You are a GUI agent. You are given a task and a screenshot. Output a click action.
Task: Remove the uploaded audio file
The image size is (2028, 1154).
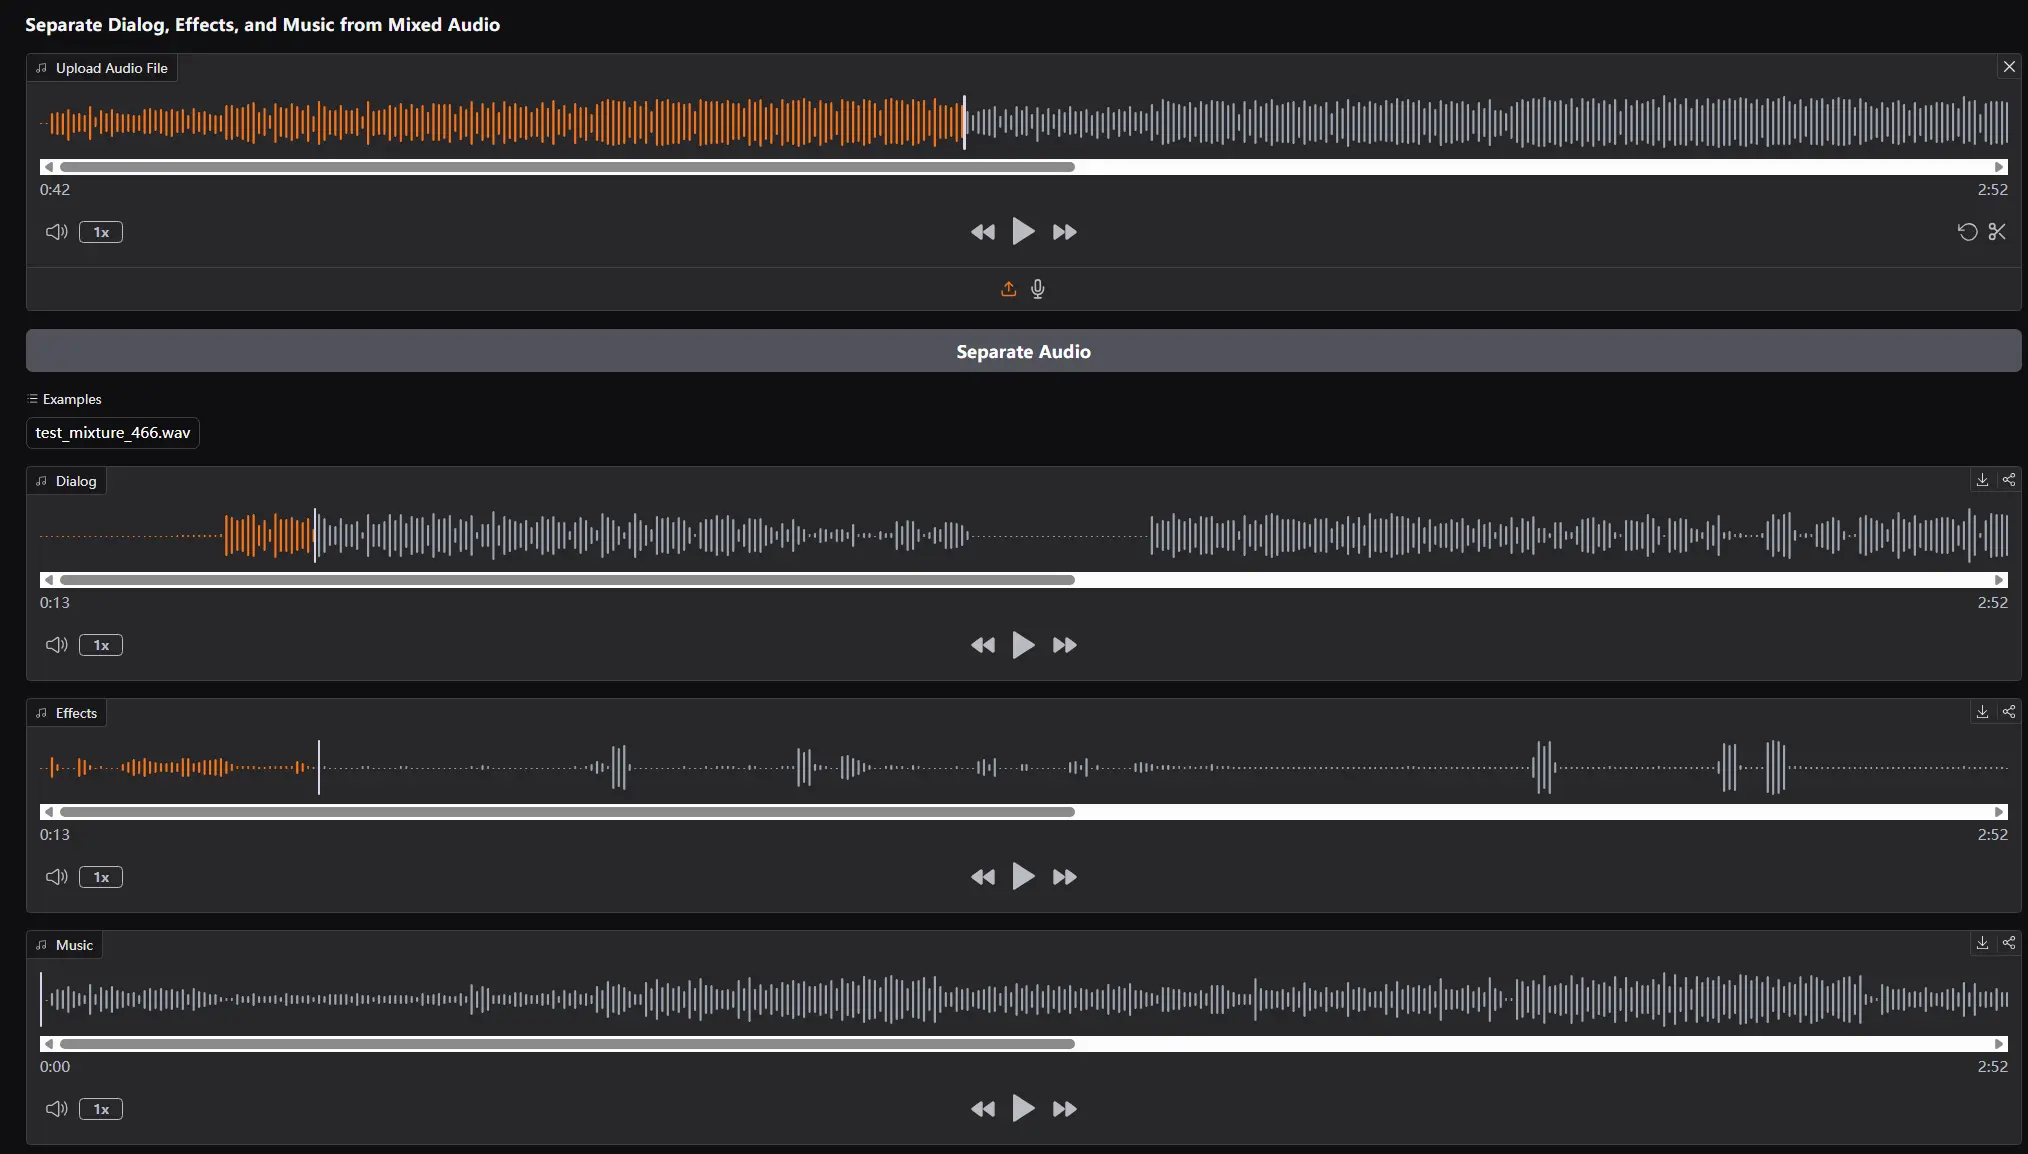2009,67
